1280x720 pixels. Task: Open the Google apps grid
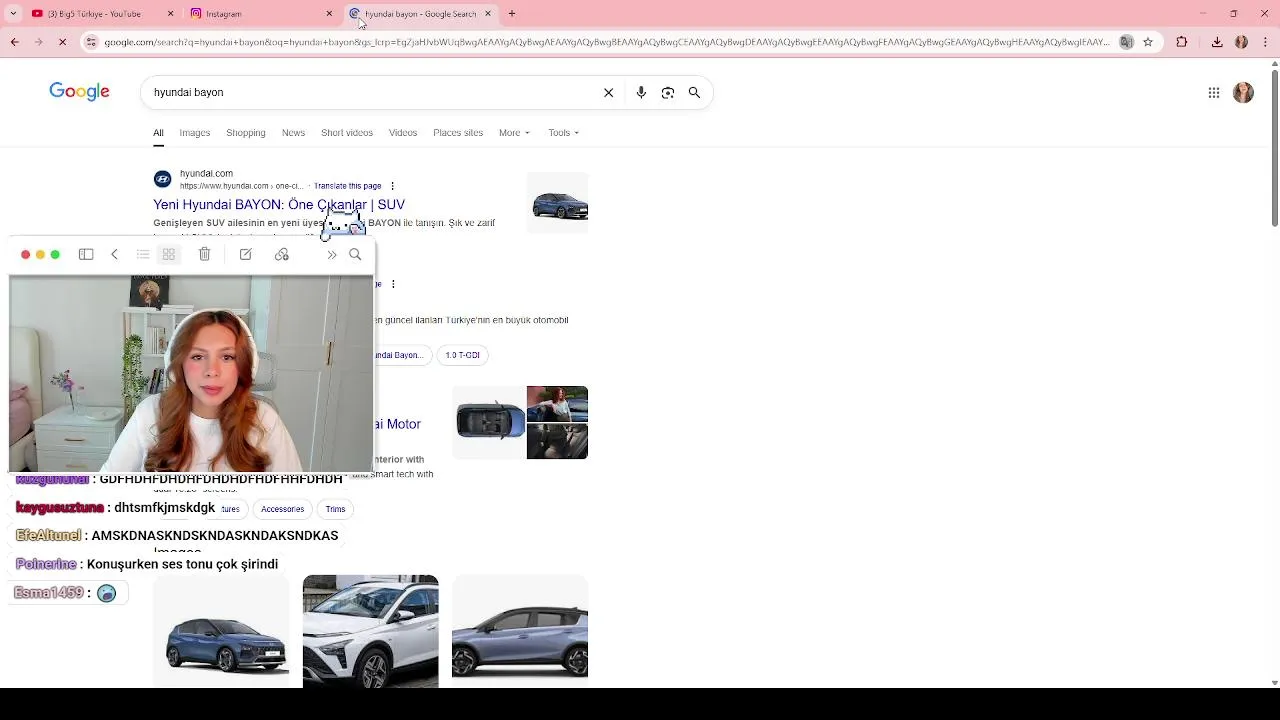coord(1214,92)
